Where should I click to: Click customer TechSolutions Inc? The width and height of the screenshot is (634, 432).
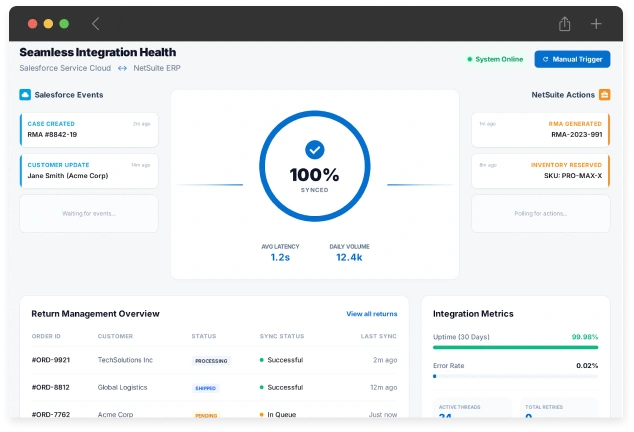pyautogui.click(x=125, y=360)
